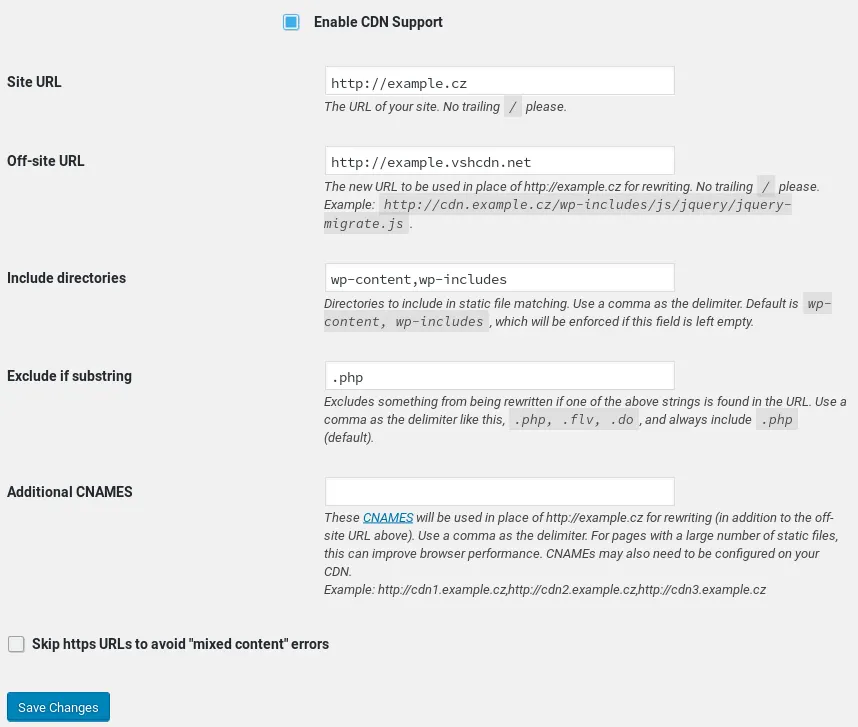Click into the Off-site URL text box
This screenshot has width=858, height=727.
500,161
